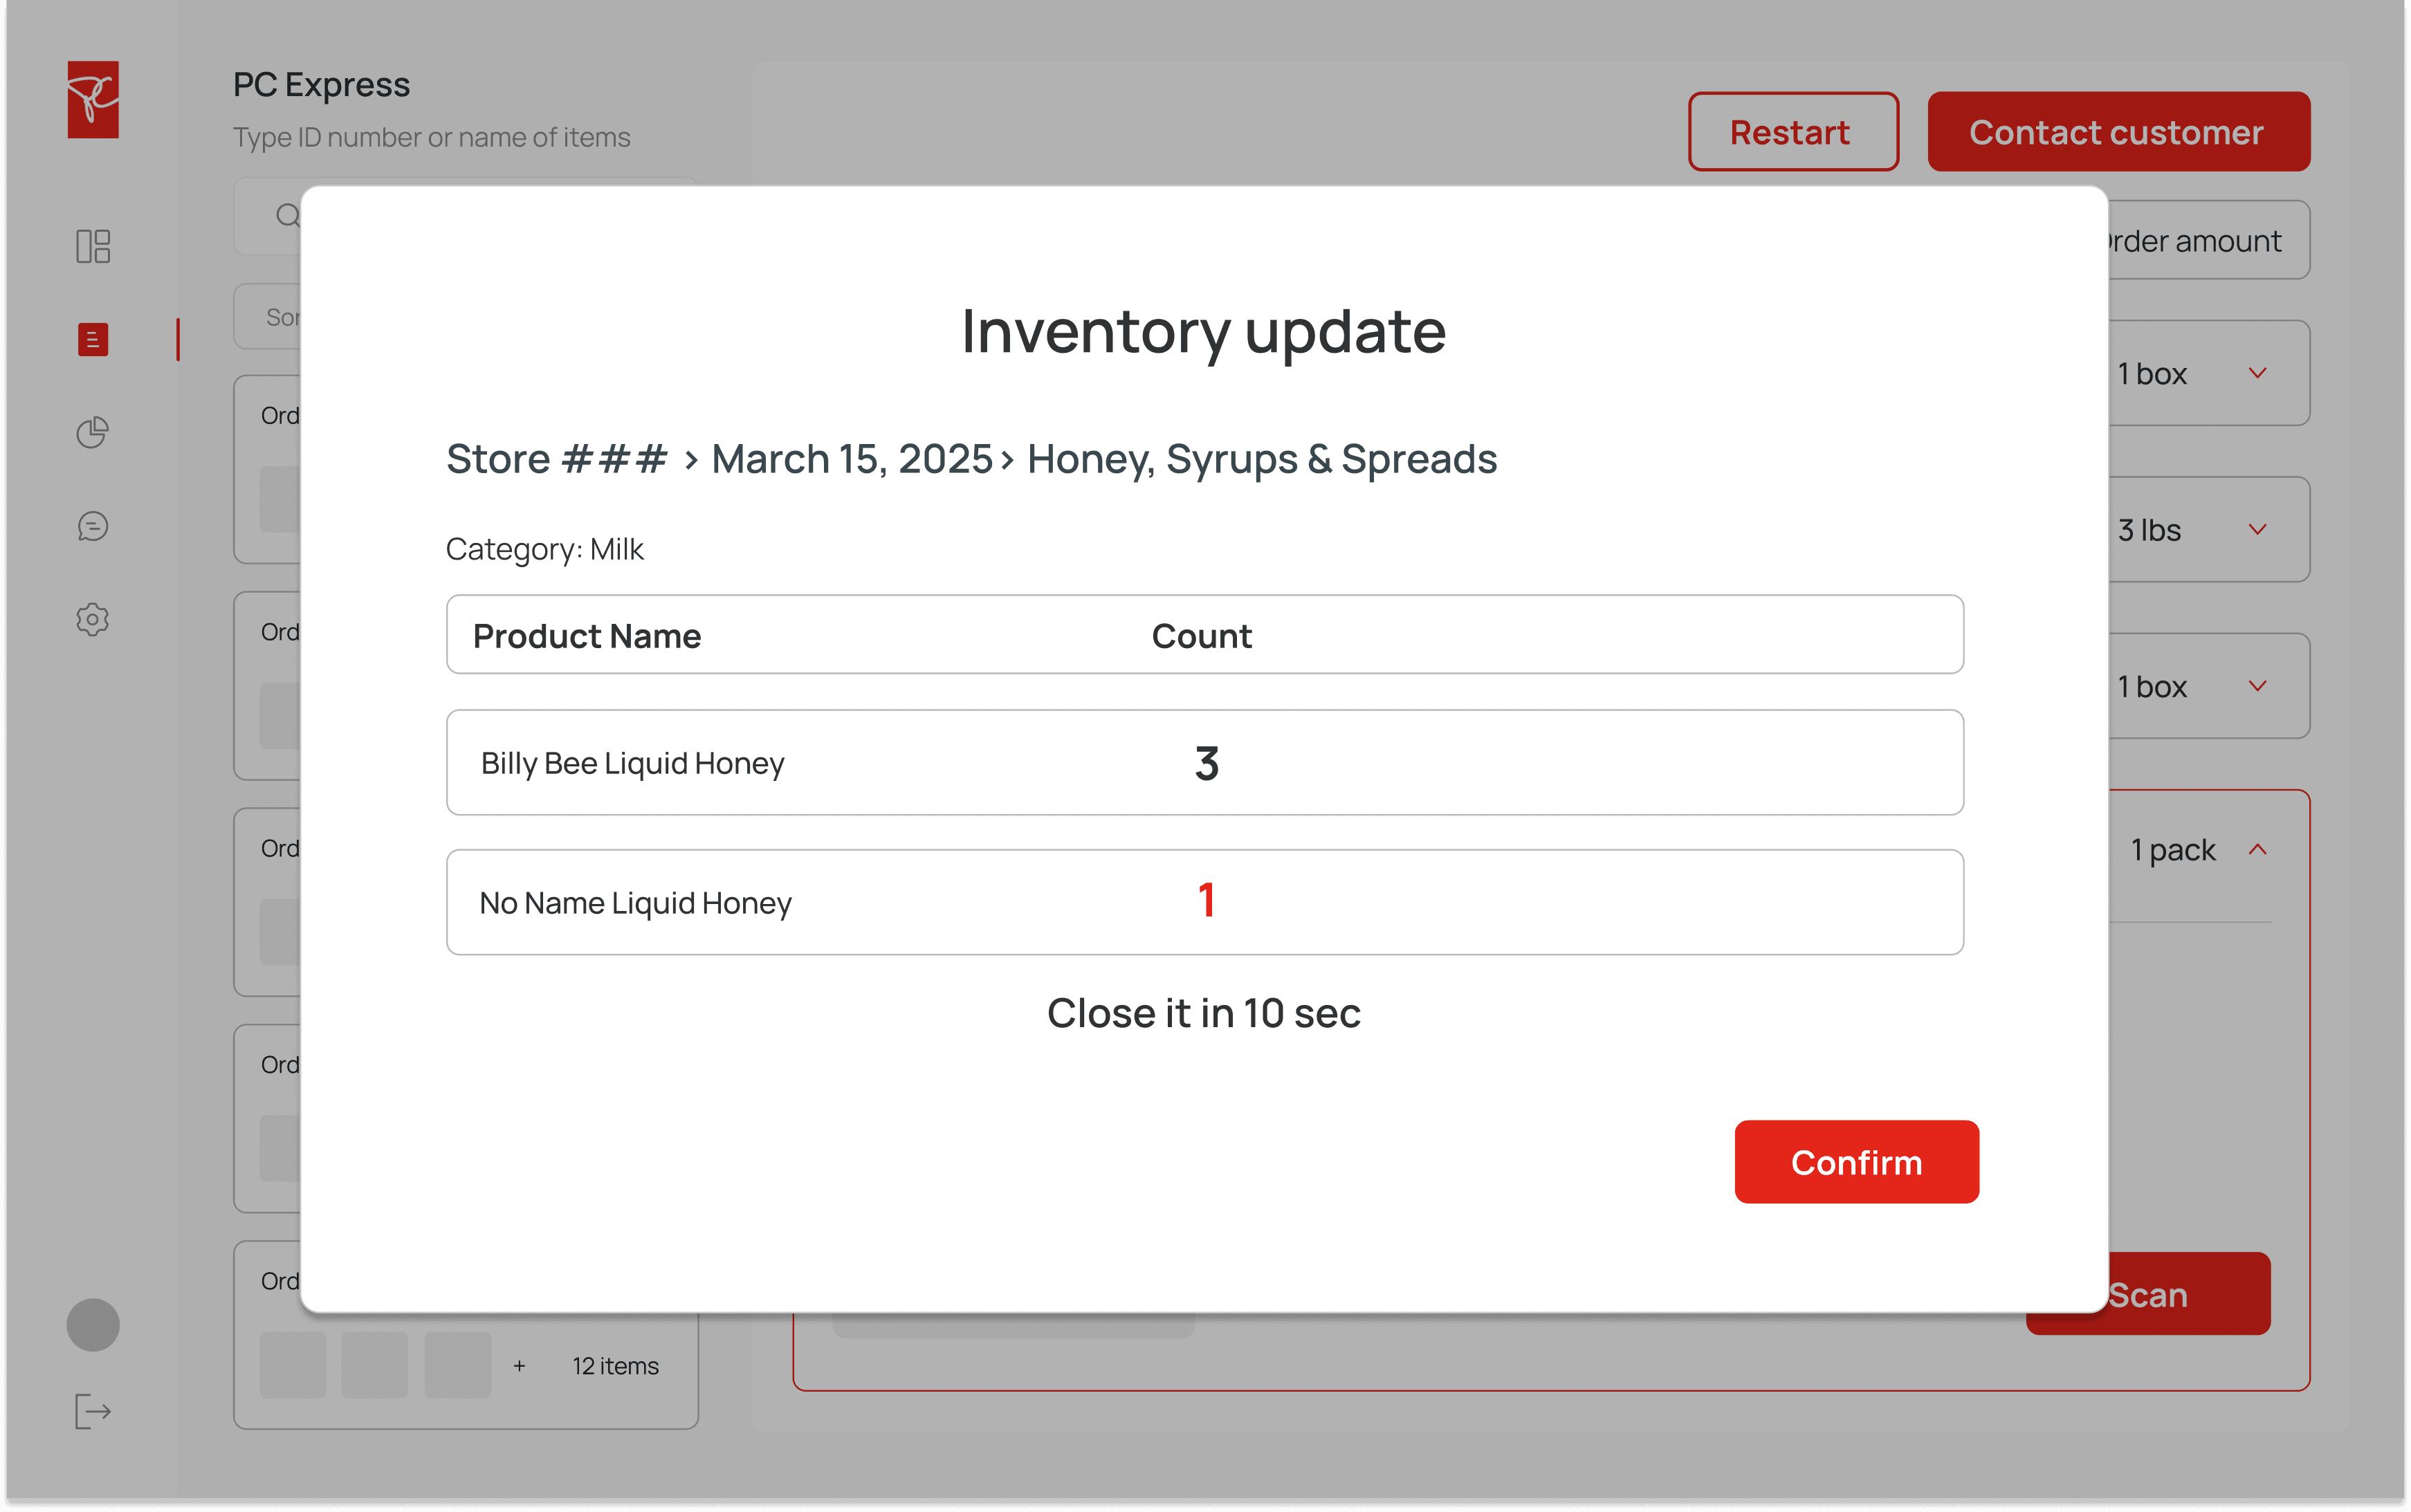
Task: Collapse the 1 pack expander
Action: 2257,850
